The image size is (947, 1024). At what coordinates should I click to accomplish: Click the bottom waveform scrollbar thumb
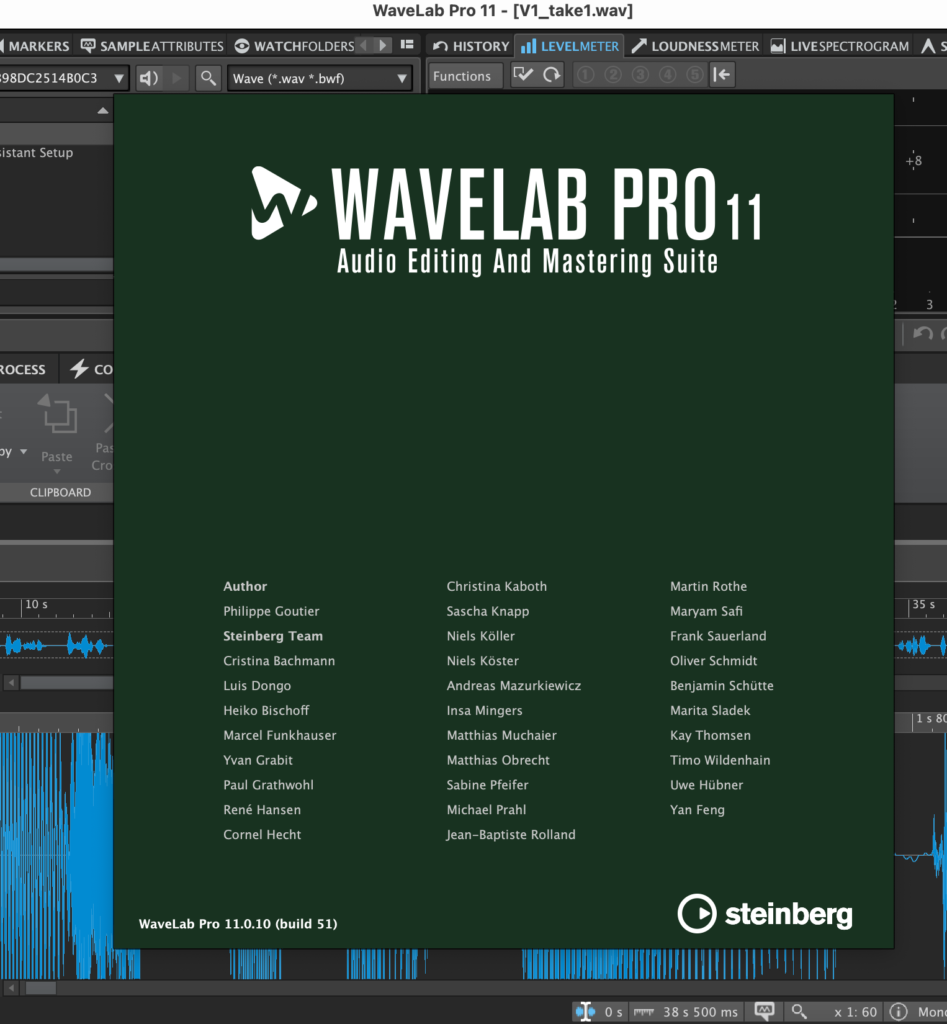pos(40,988)
